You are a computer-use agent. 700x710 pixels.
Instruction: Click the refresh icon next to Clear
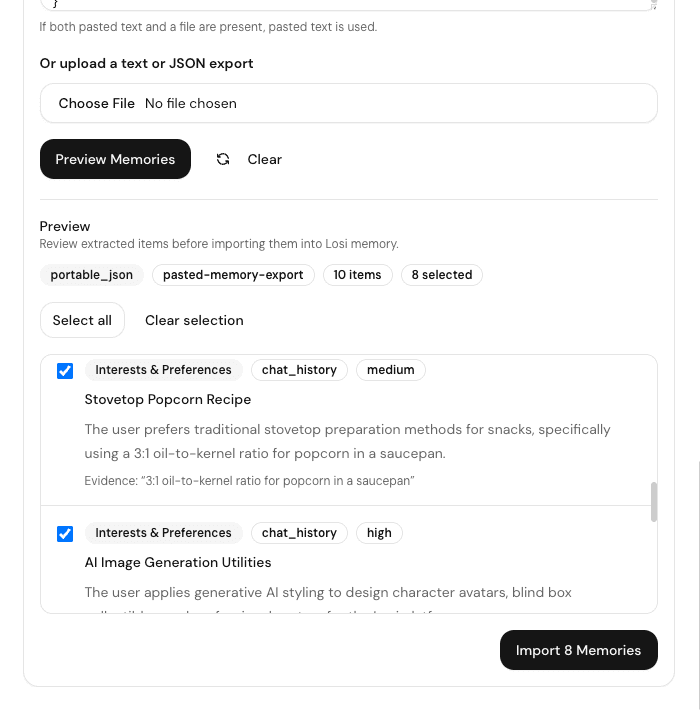pos(223,159)
